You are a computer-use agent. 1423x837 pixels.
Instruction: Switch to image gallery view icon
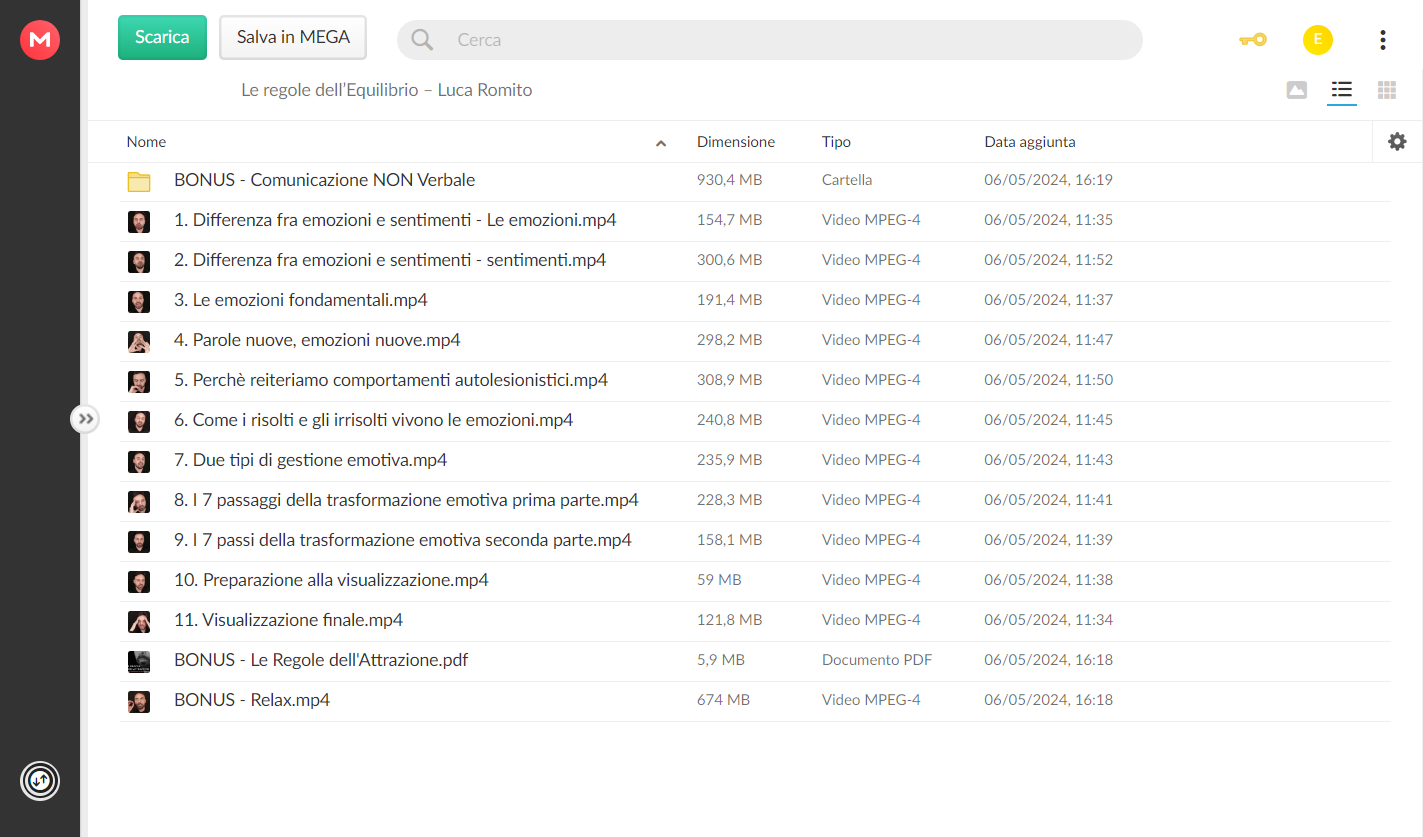click(1296, 90)
